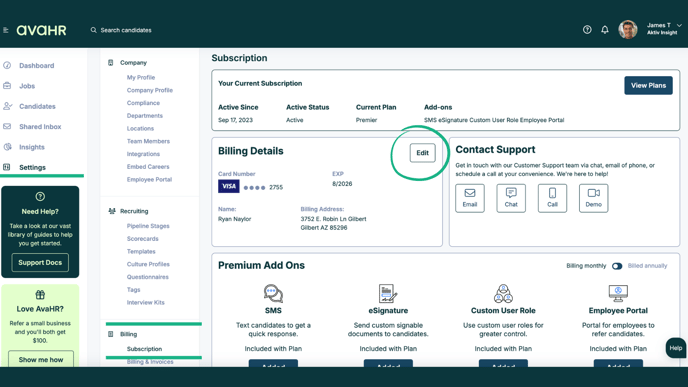The width and height of the screenshot is (688, 387).
Task: Open Compliance settings
Action: point(143,103)
